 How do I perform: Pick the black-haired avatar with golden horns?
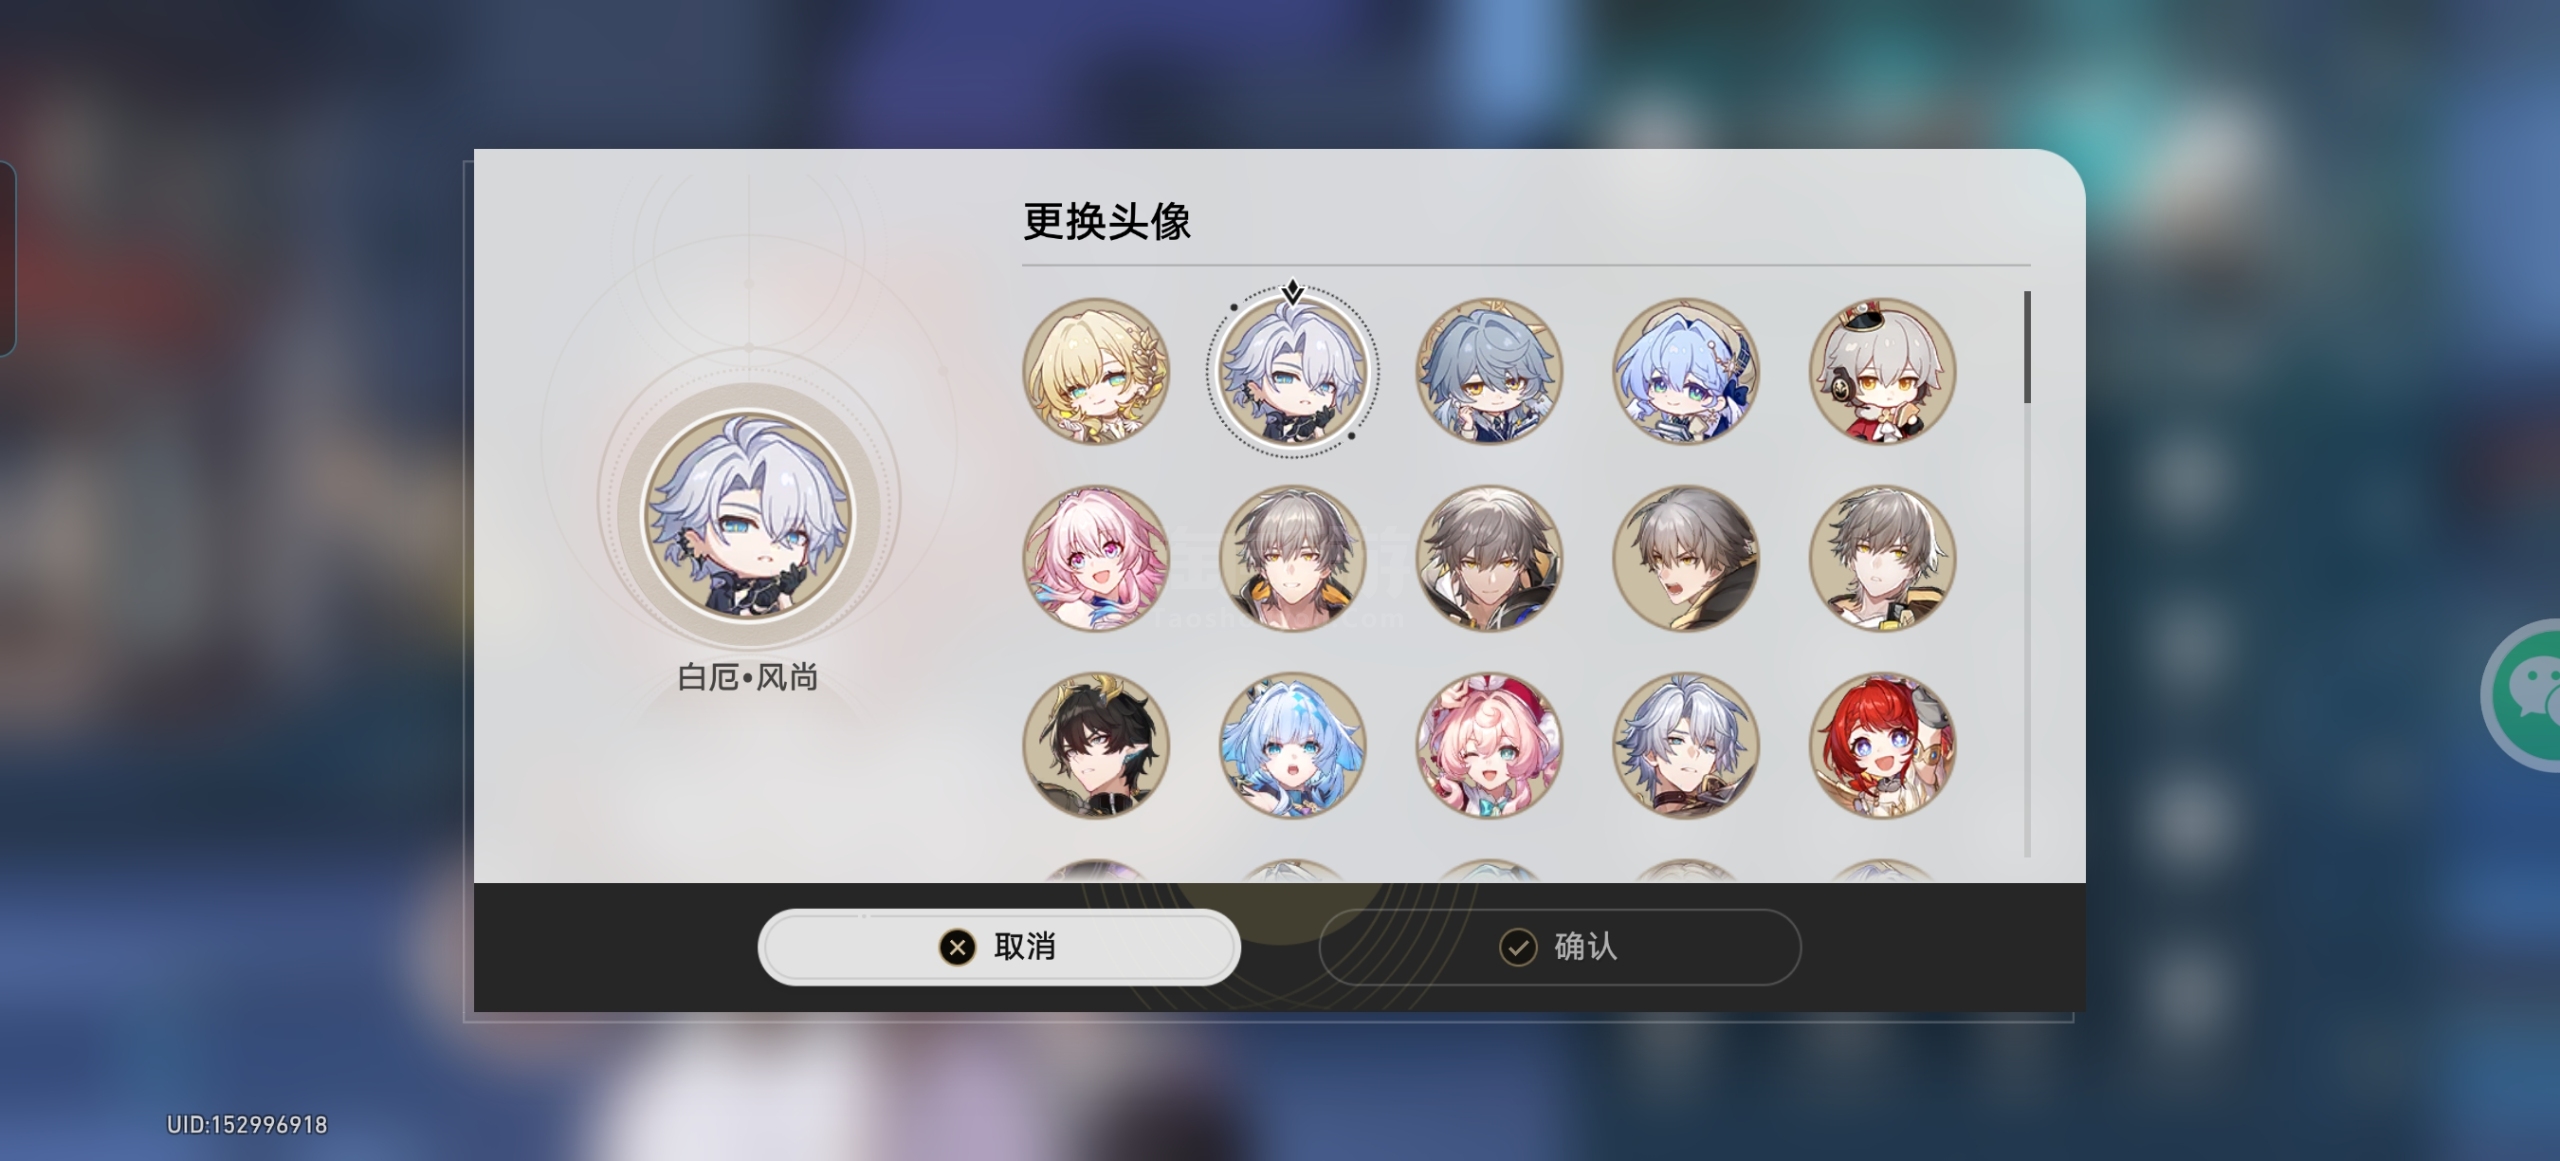[1096, 745]
